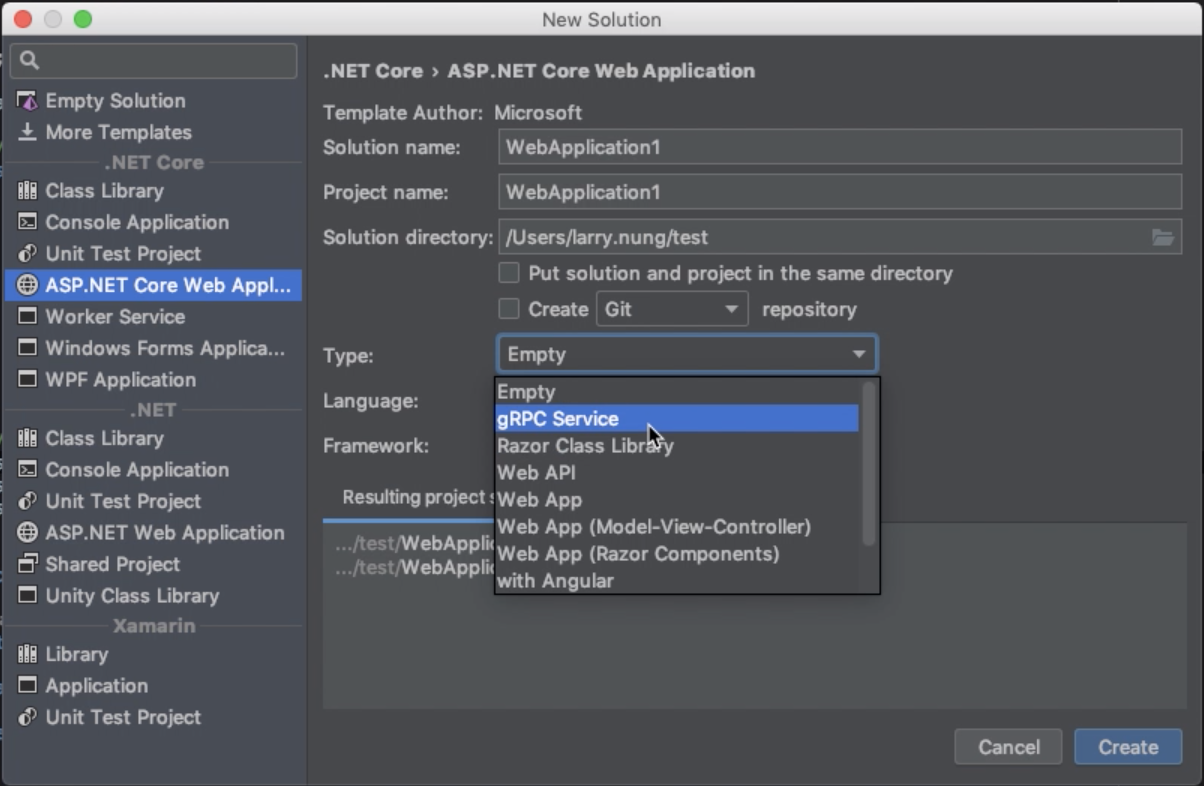Select Shared Project template label

[x=112, y=564]
